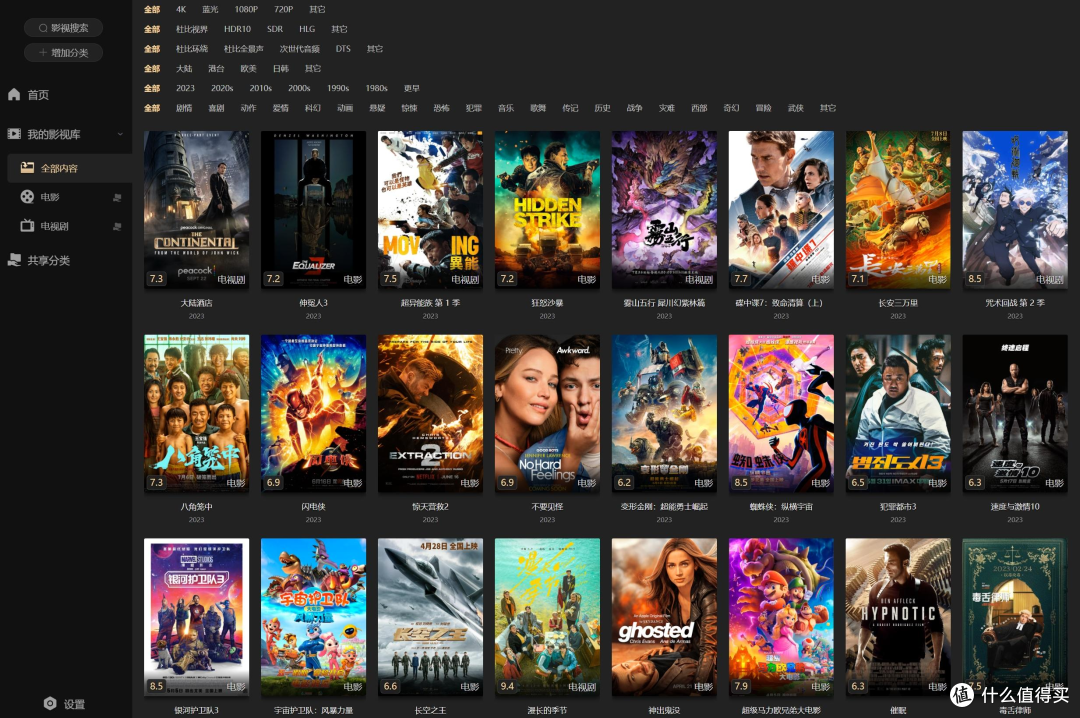The height and width of the screenshot is (718, 1080).
Task: Click the film reel icon for 电影
Action: pos(28,197)
